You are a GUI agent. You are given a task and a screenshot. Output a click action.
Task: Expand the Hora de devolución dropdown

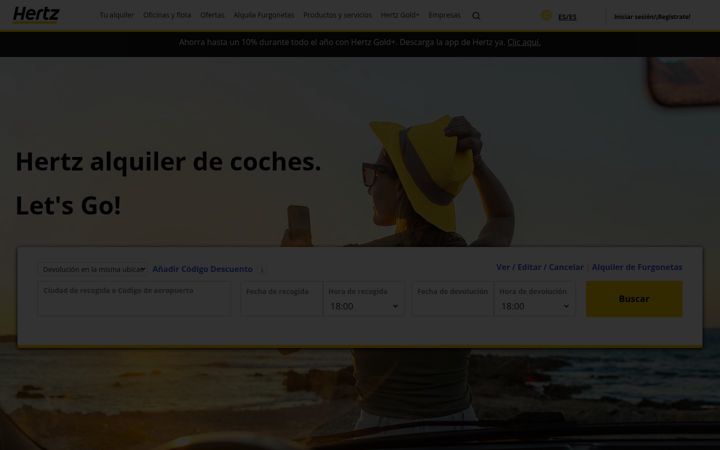tap(534, 299)
